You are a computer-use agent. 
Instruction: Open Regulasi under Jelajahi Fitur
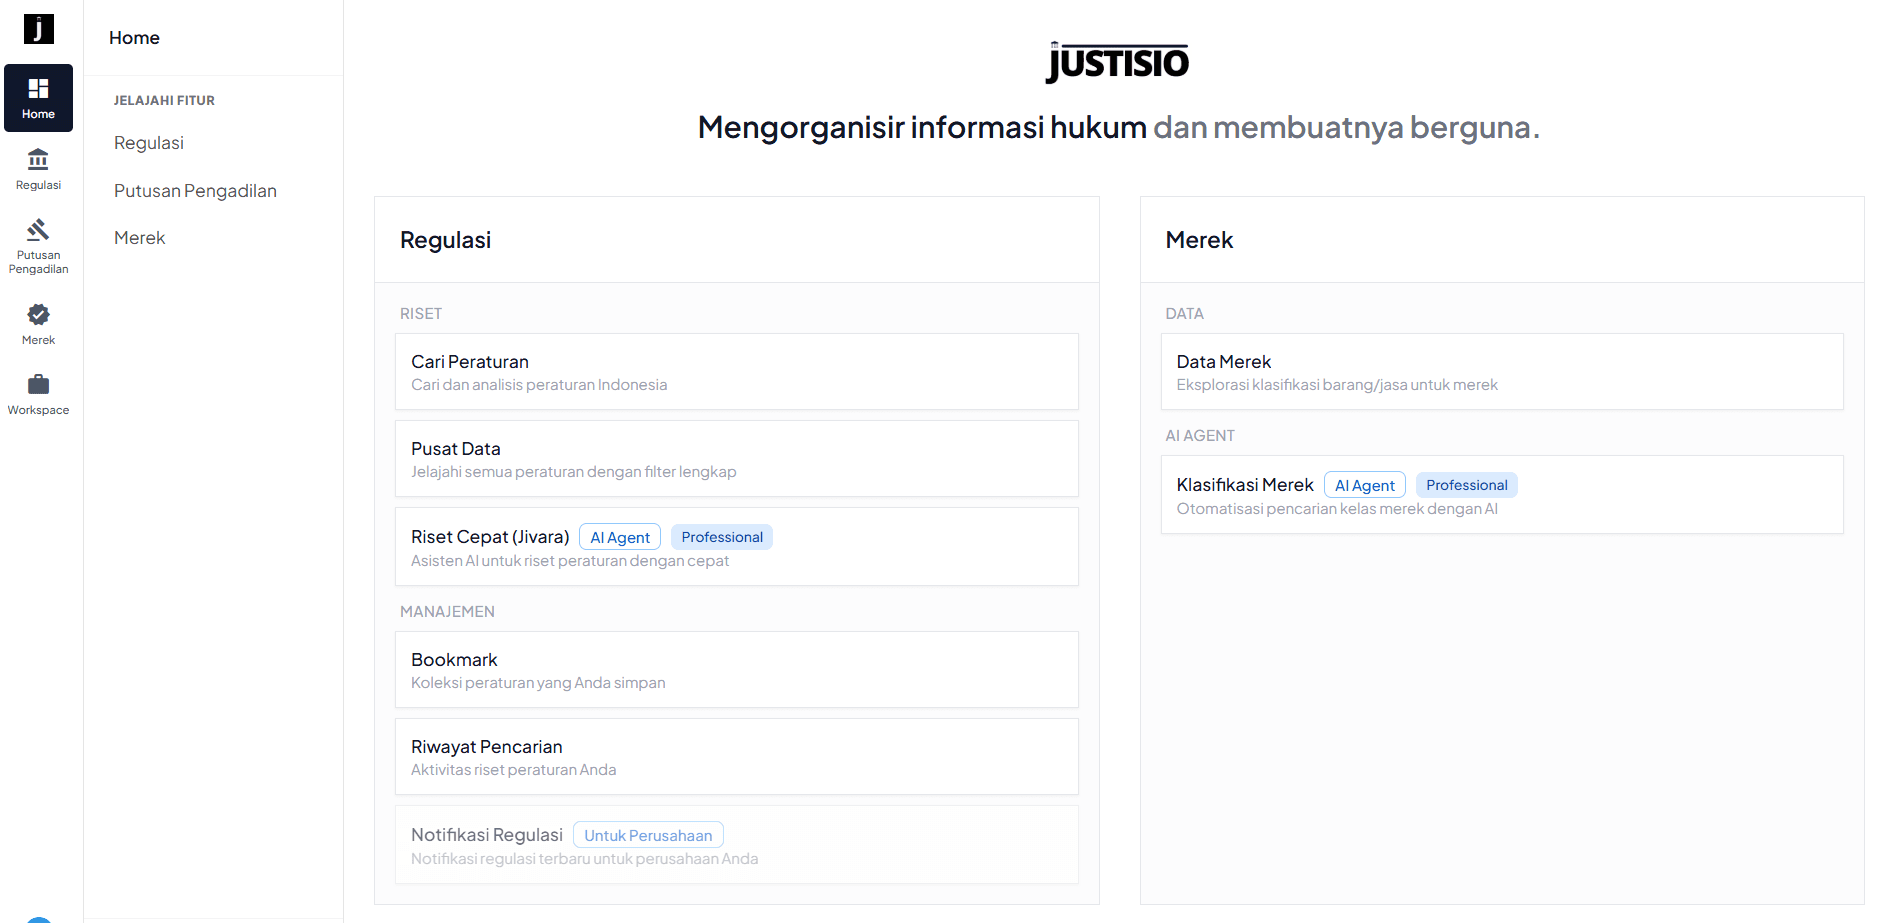(149, 143)
